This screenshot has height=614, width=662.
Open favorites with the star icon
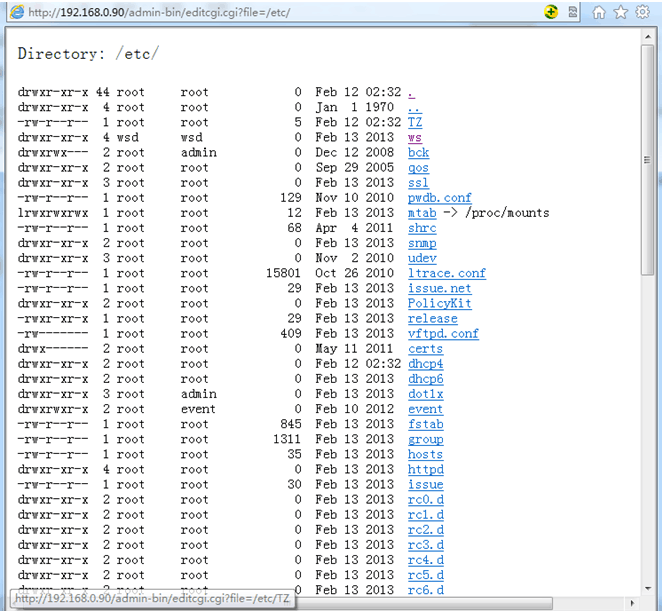(621, 12)
